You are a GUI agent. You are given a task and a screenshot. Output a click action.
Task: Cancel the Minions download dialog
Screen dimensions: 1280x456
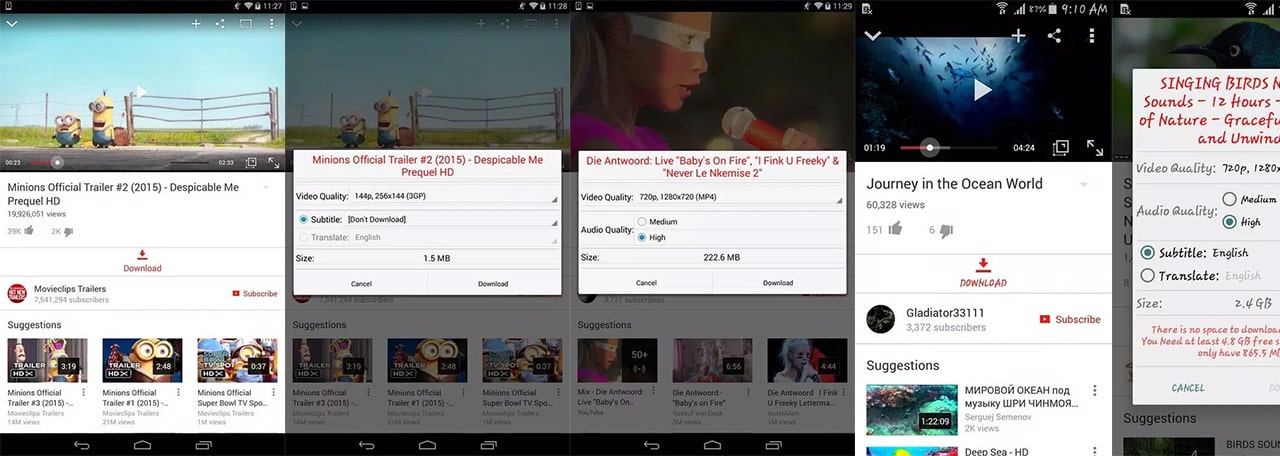361,283
